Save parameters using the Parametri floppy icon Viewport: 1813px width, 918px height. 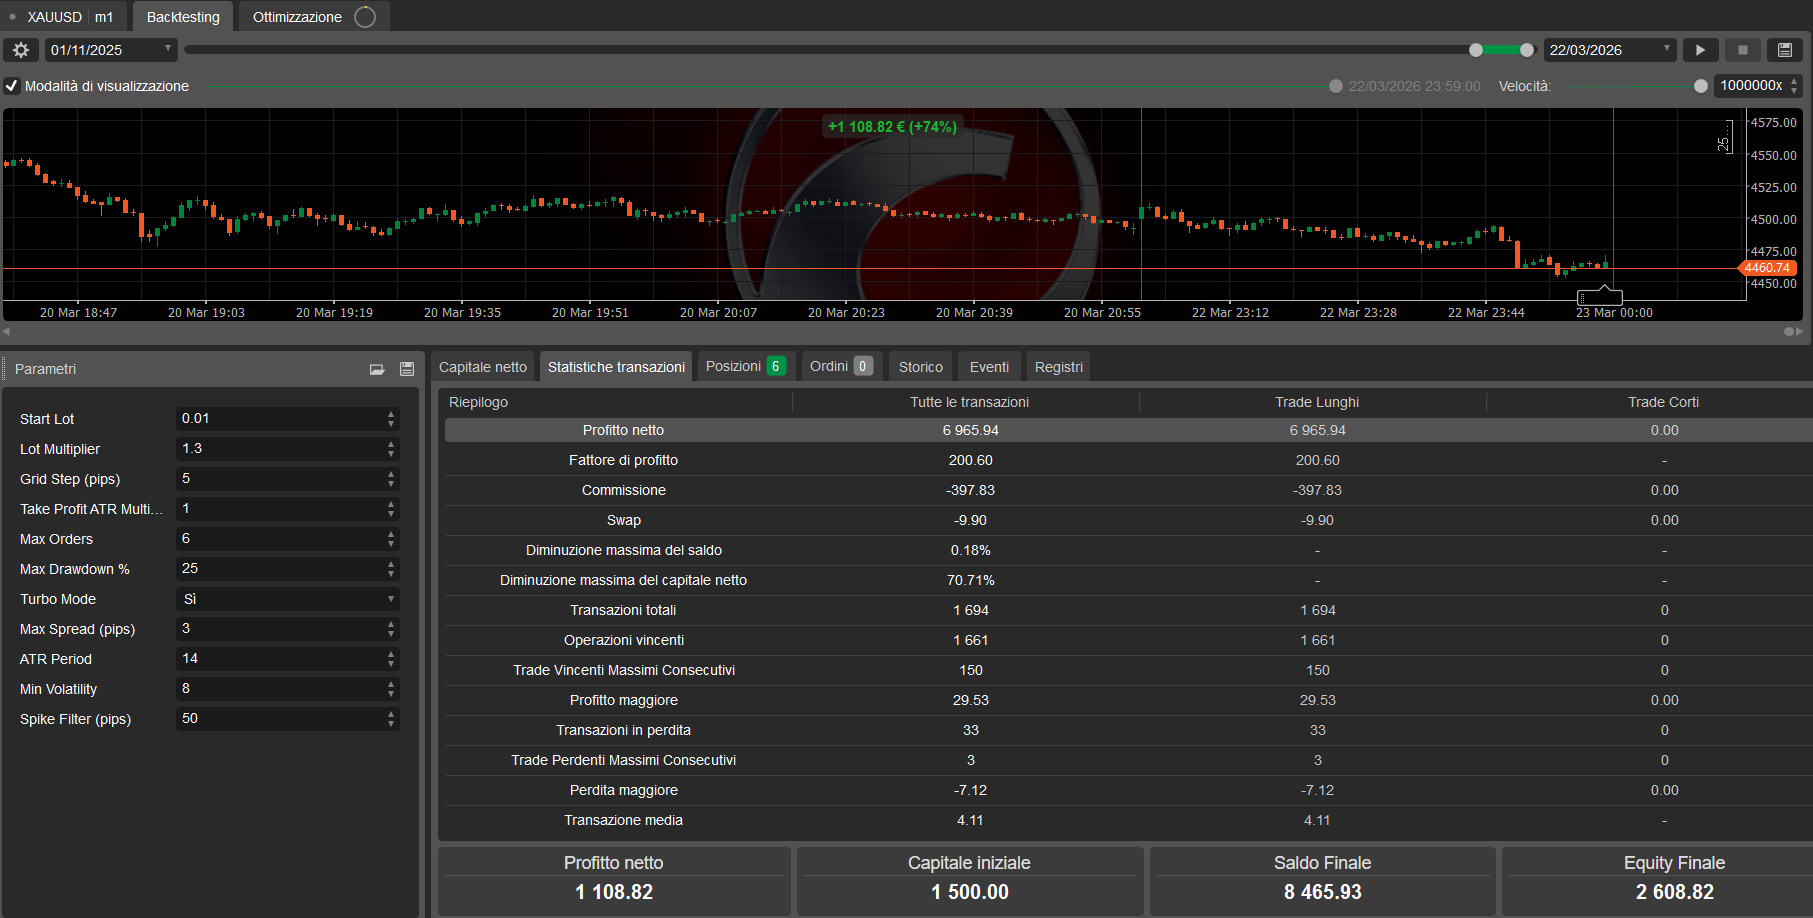407,369
